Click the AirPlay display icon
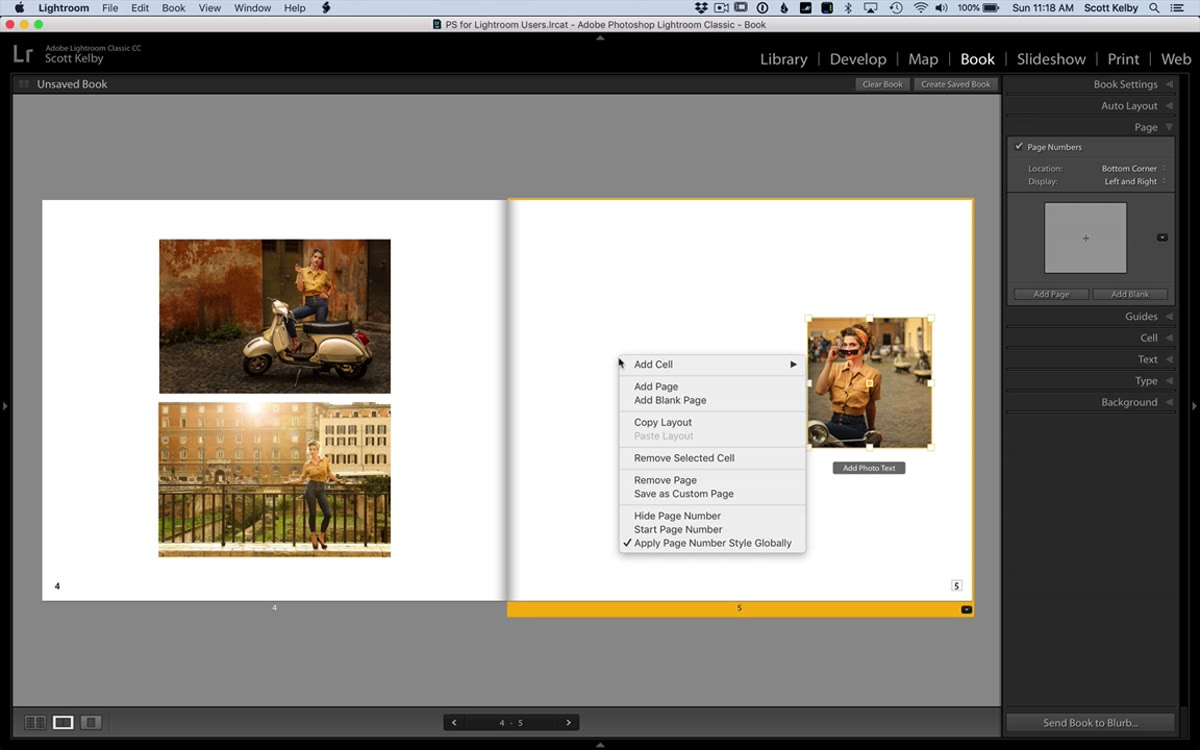The image size is (1200, 750). point(871,8)
